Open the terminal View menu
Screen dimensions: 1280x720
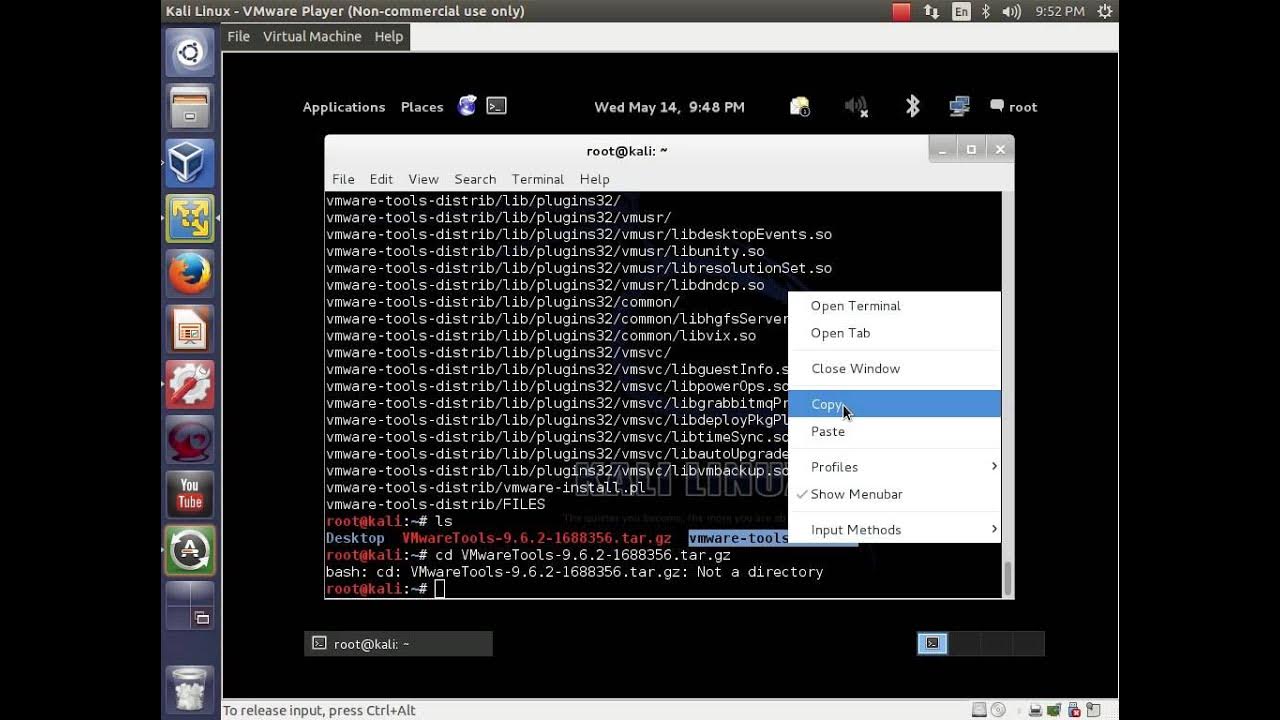[x=423, y=179]
